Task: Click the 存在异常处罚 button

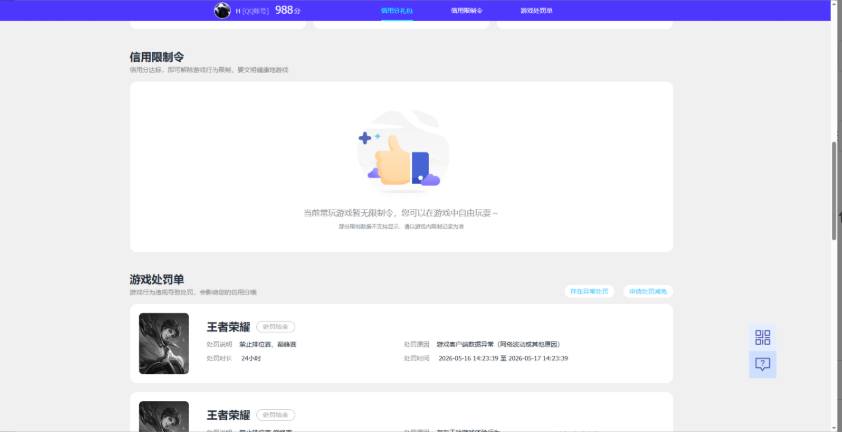Action: (589, 291)
